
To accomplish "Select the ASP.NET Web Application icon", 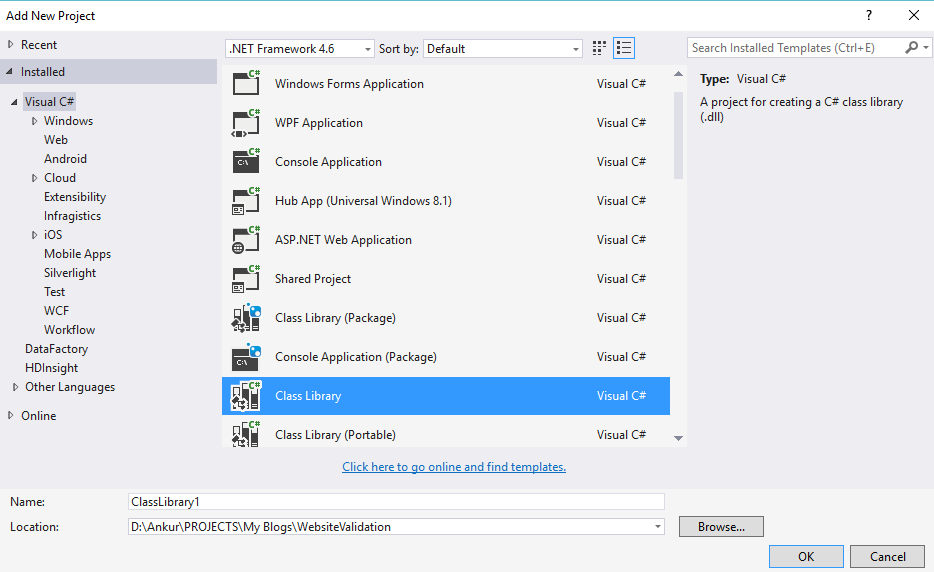I will pyautogui.click(x=246, y=240).
